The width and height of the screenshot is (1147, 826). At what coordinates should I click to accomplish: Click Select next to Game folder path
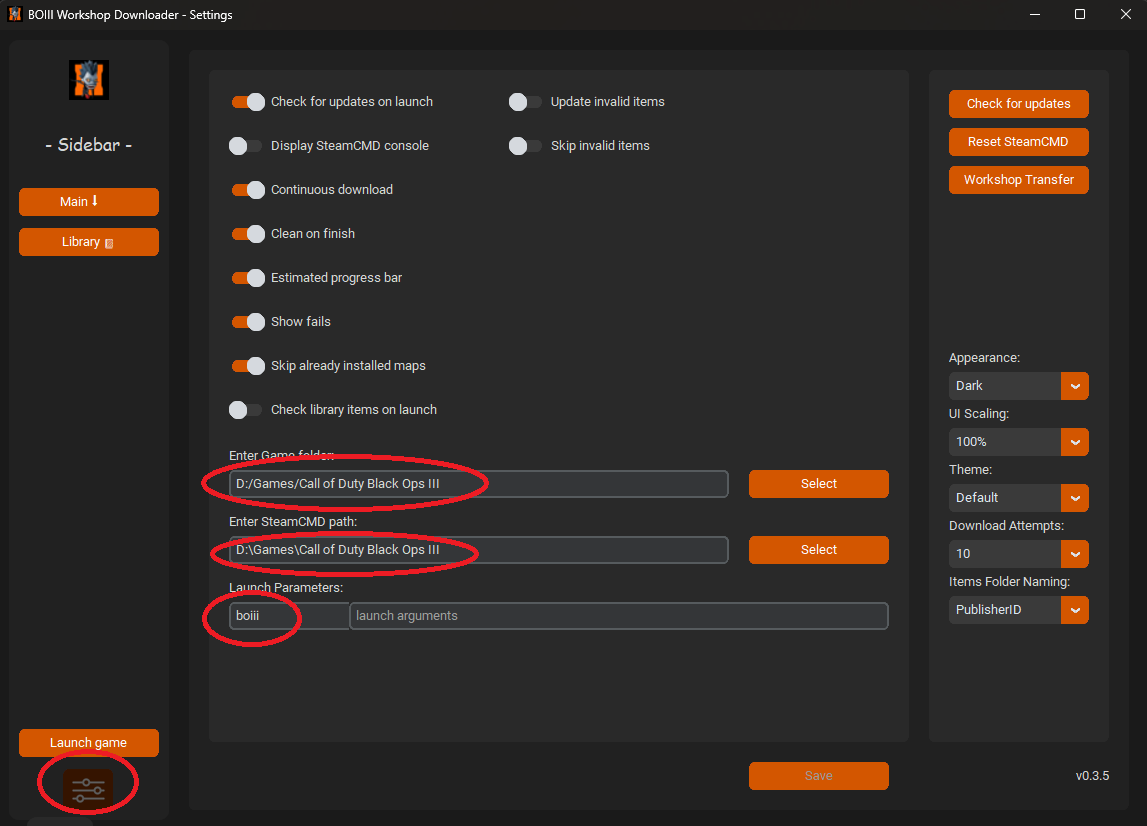coord(818,484)
